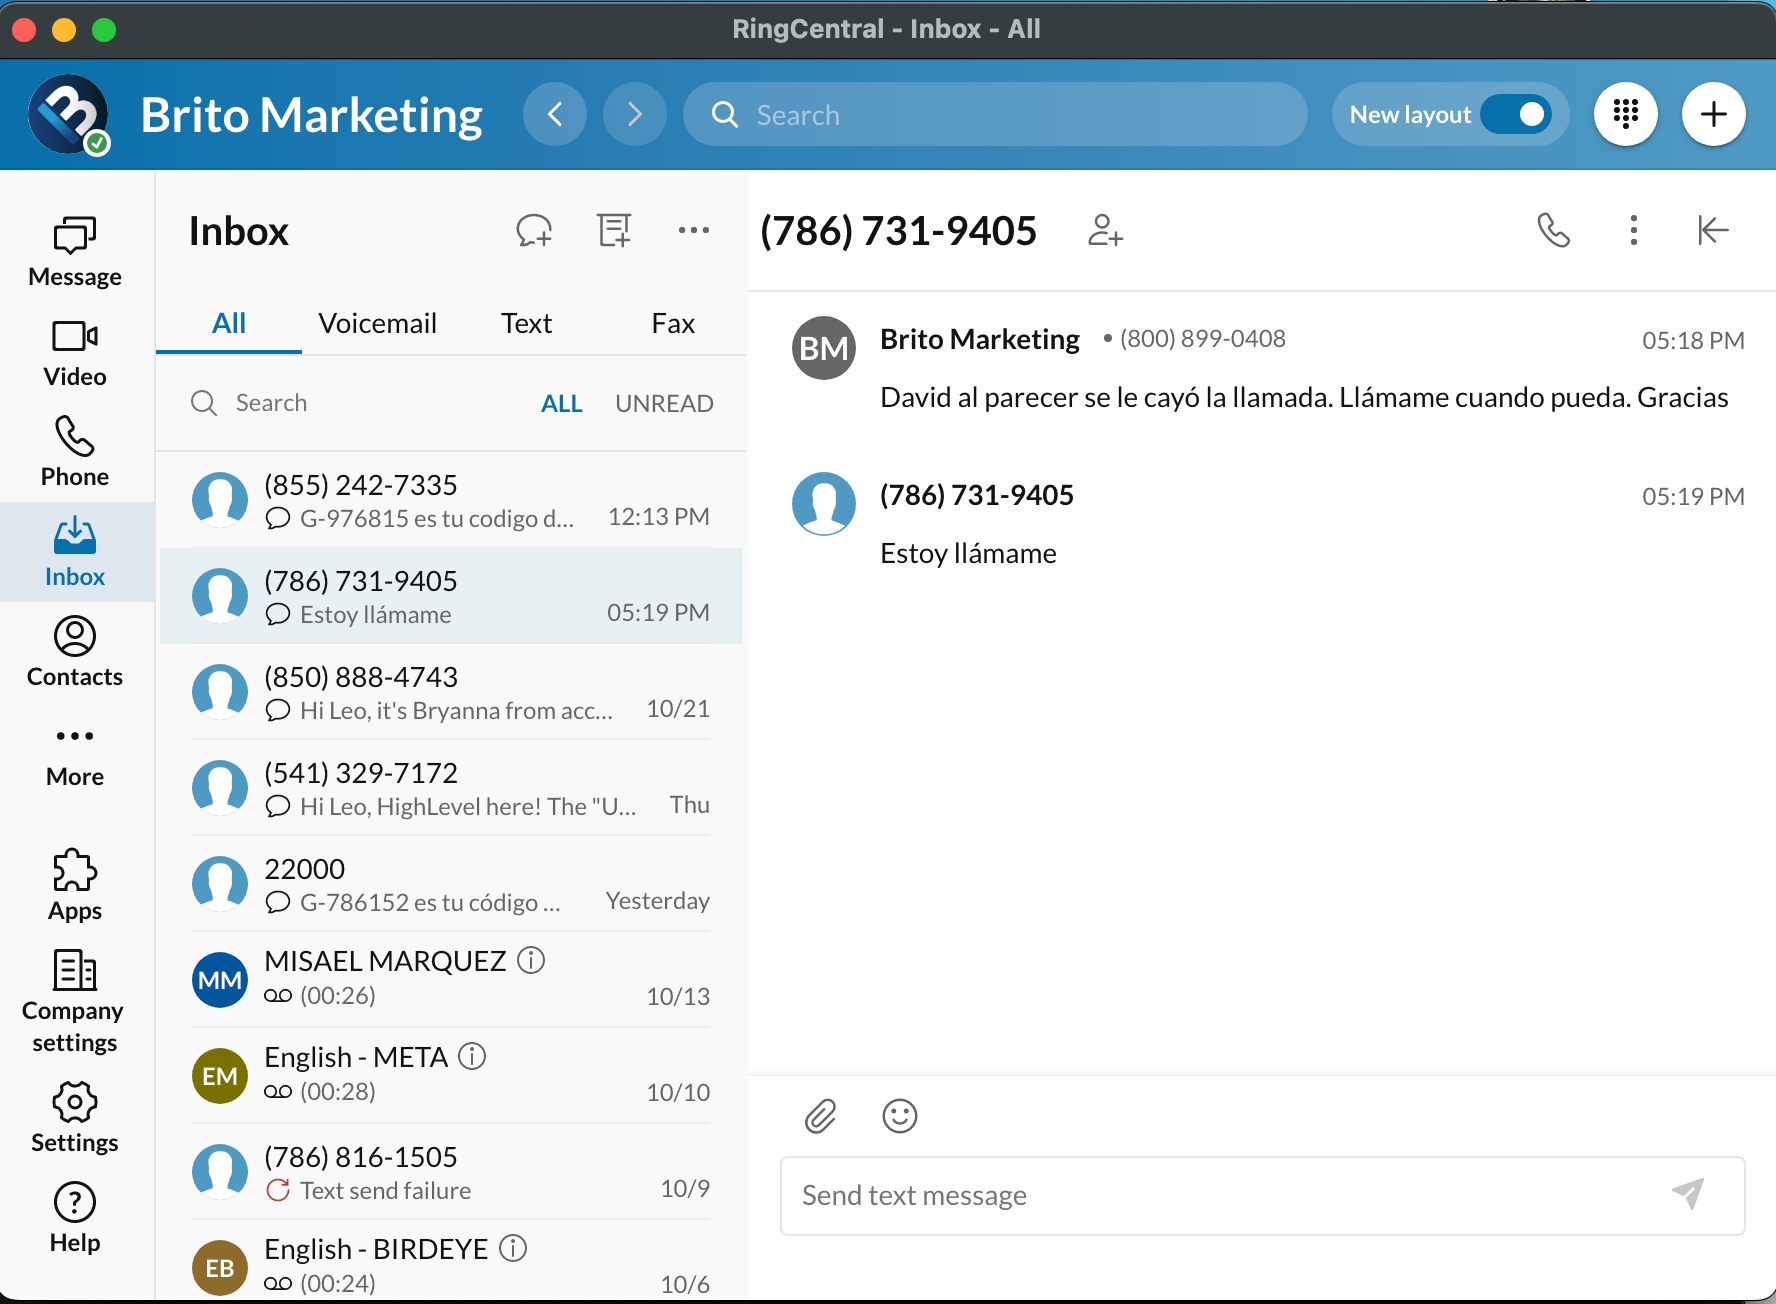This screenshot has width=1776, height=1304.
Task: Open Contacts from the sidebar
Action: click(75, 652)
